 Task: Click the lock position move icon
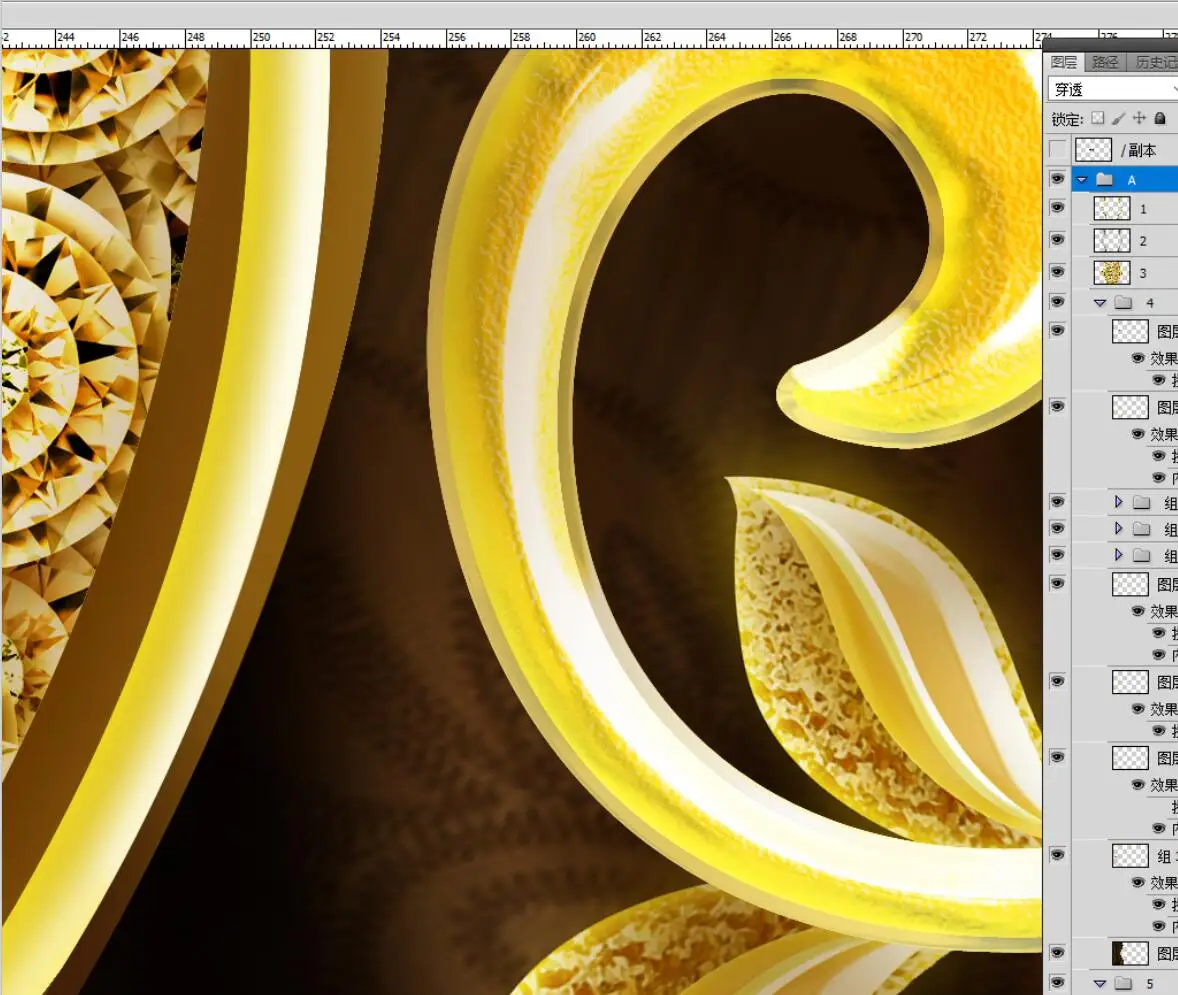click(x=1139, y=119)
